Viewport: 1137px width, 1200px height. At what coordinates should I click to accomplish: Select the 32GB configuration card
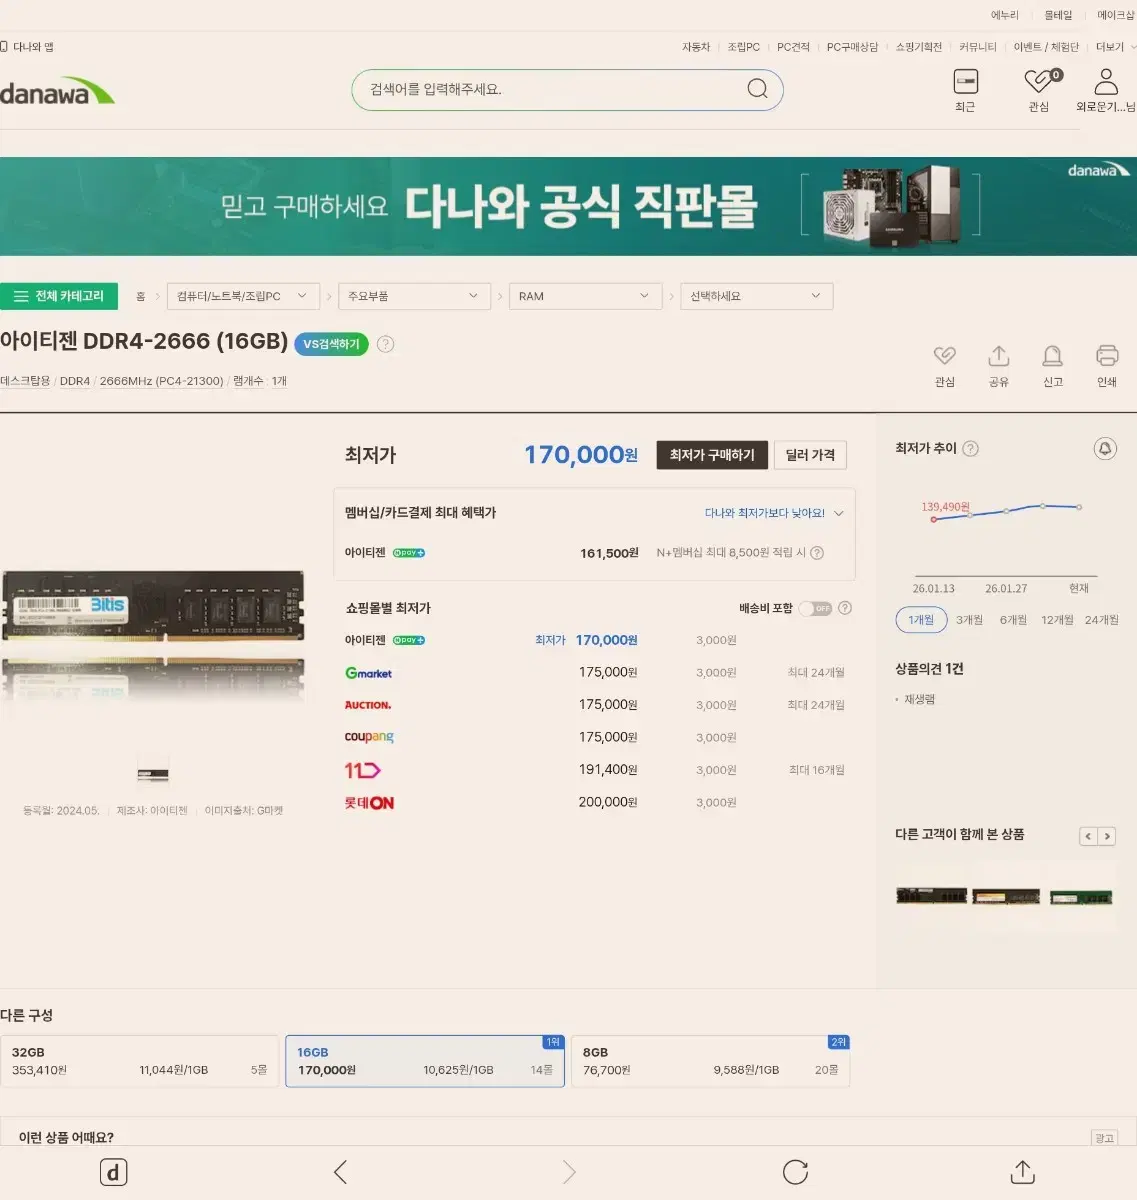[139, 1061]
